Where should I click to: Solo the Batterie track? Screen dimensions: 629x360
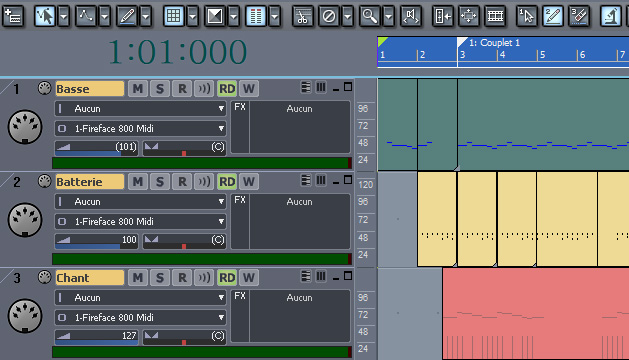pos(160,182)
